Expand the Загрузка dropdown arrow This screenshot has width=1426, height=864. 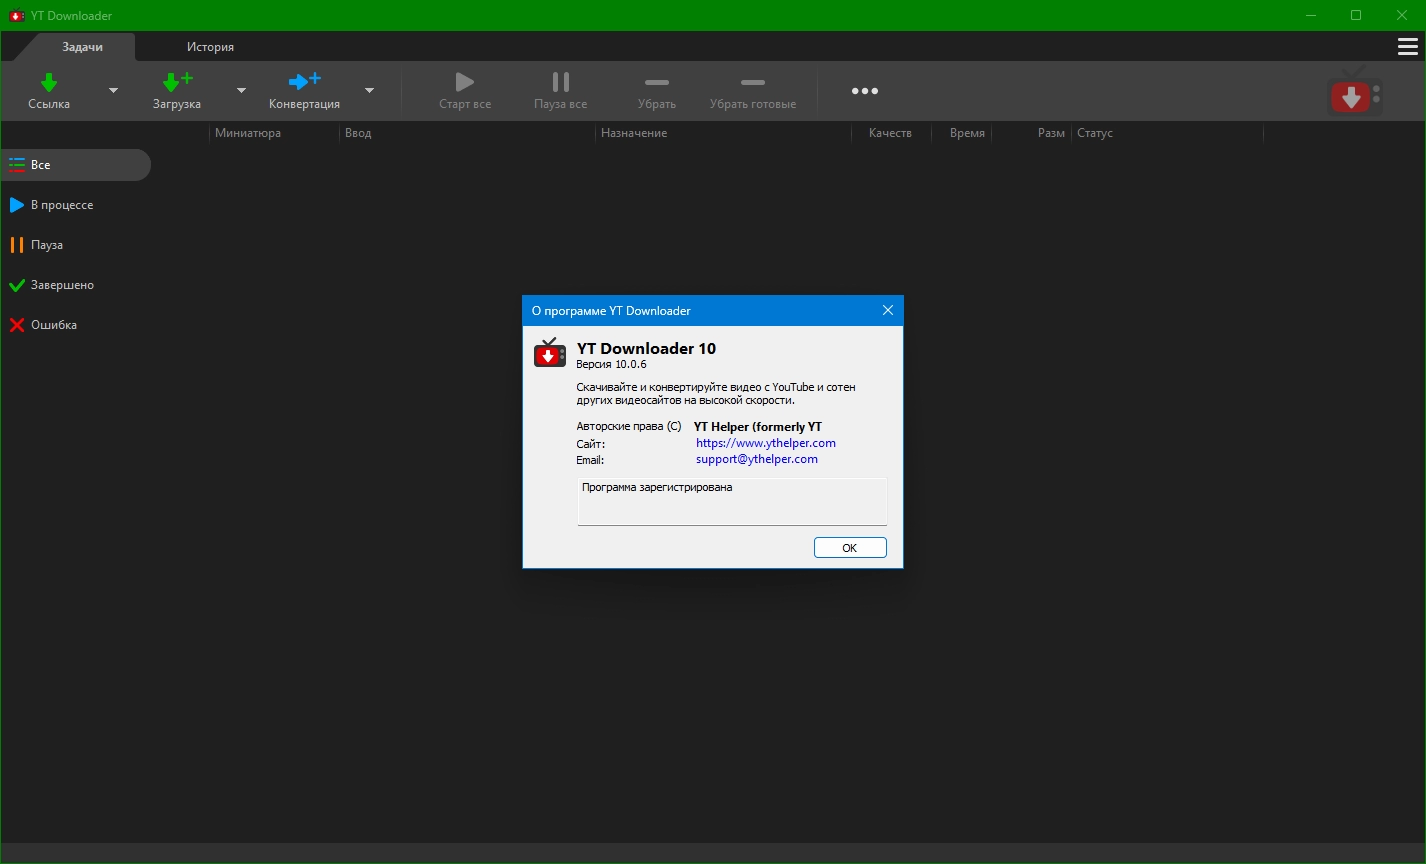(x=241, y=91)
